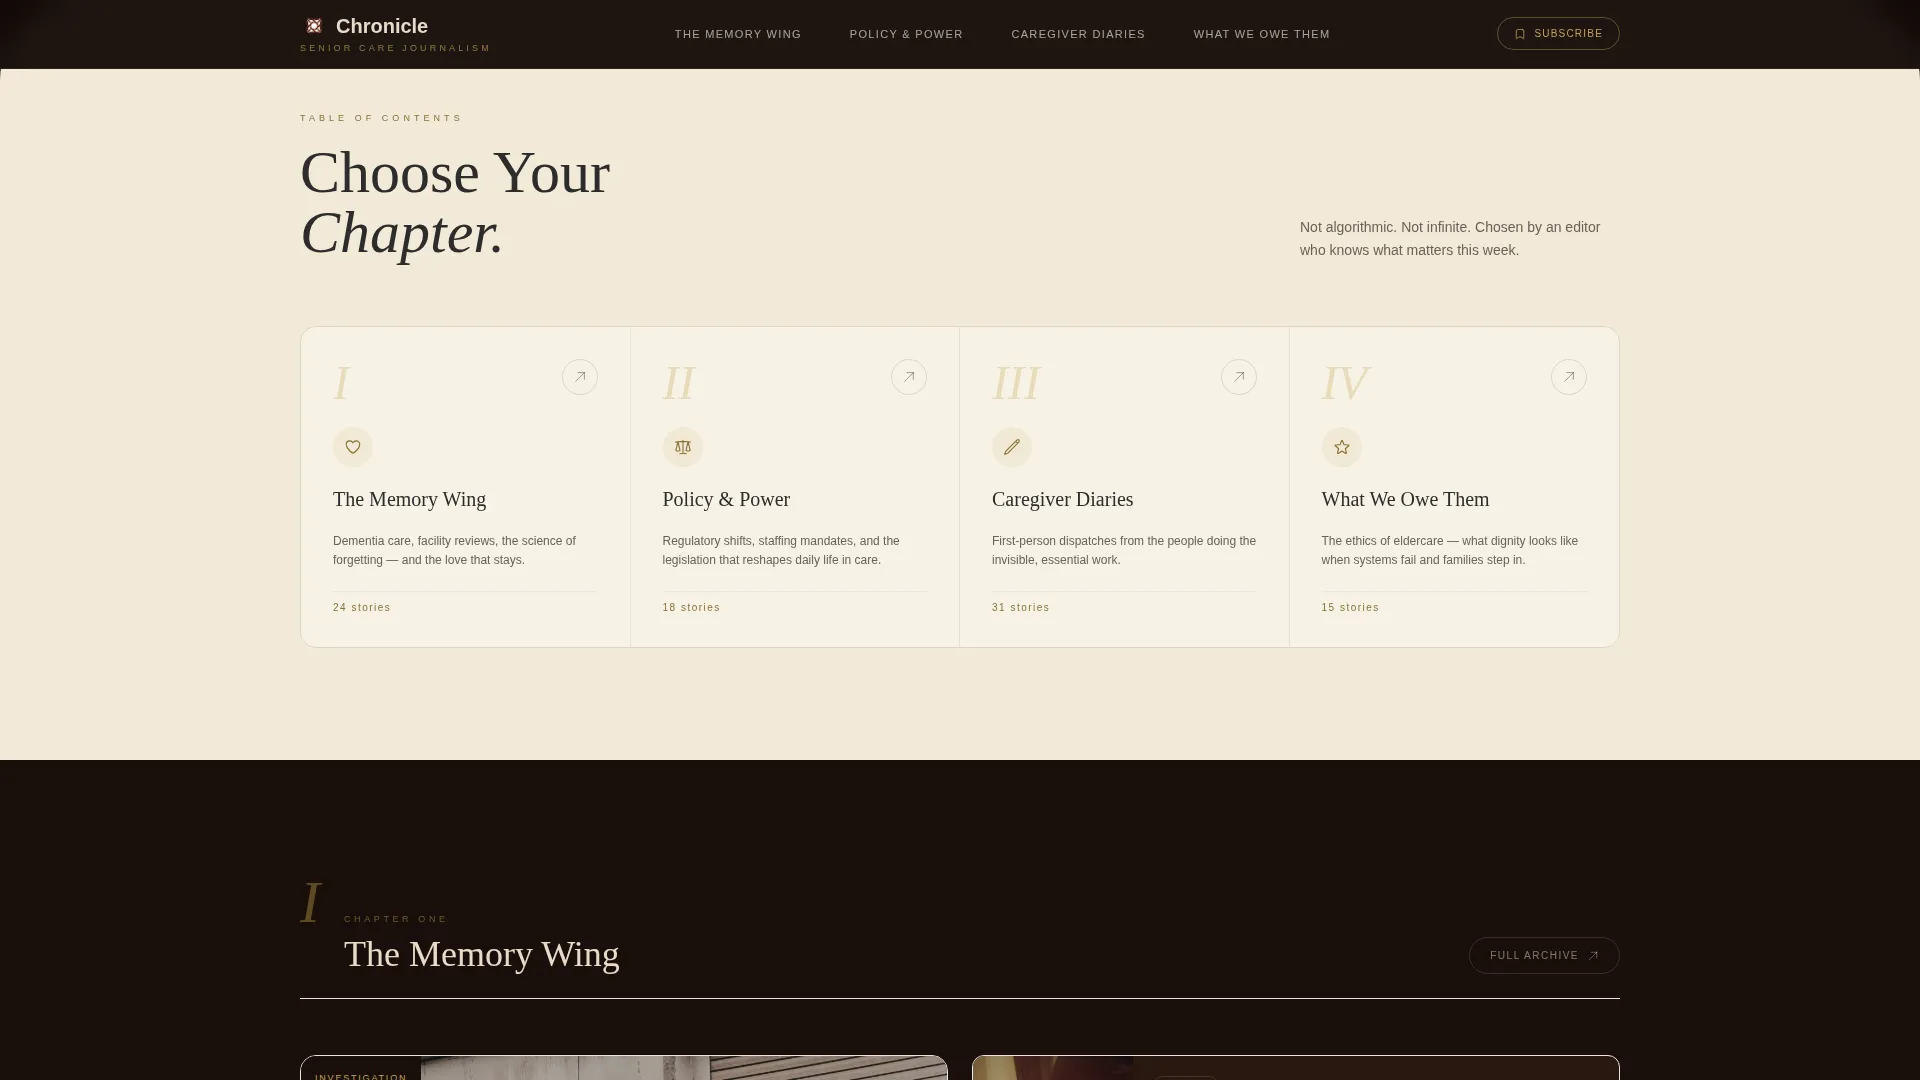Open The Memory Wing nav item
Image resolution: width=1920 pixels, height=1080 pixels.
point(738,34)
